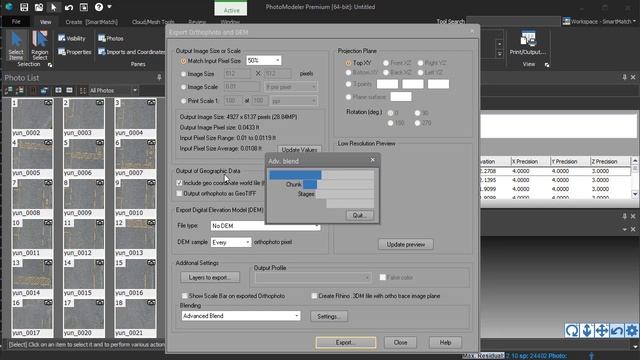
Task: Click the reset-view arrow in the 3D view
Action: (617, 330)
